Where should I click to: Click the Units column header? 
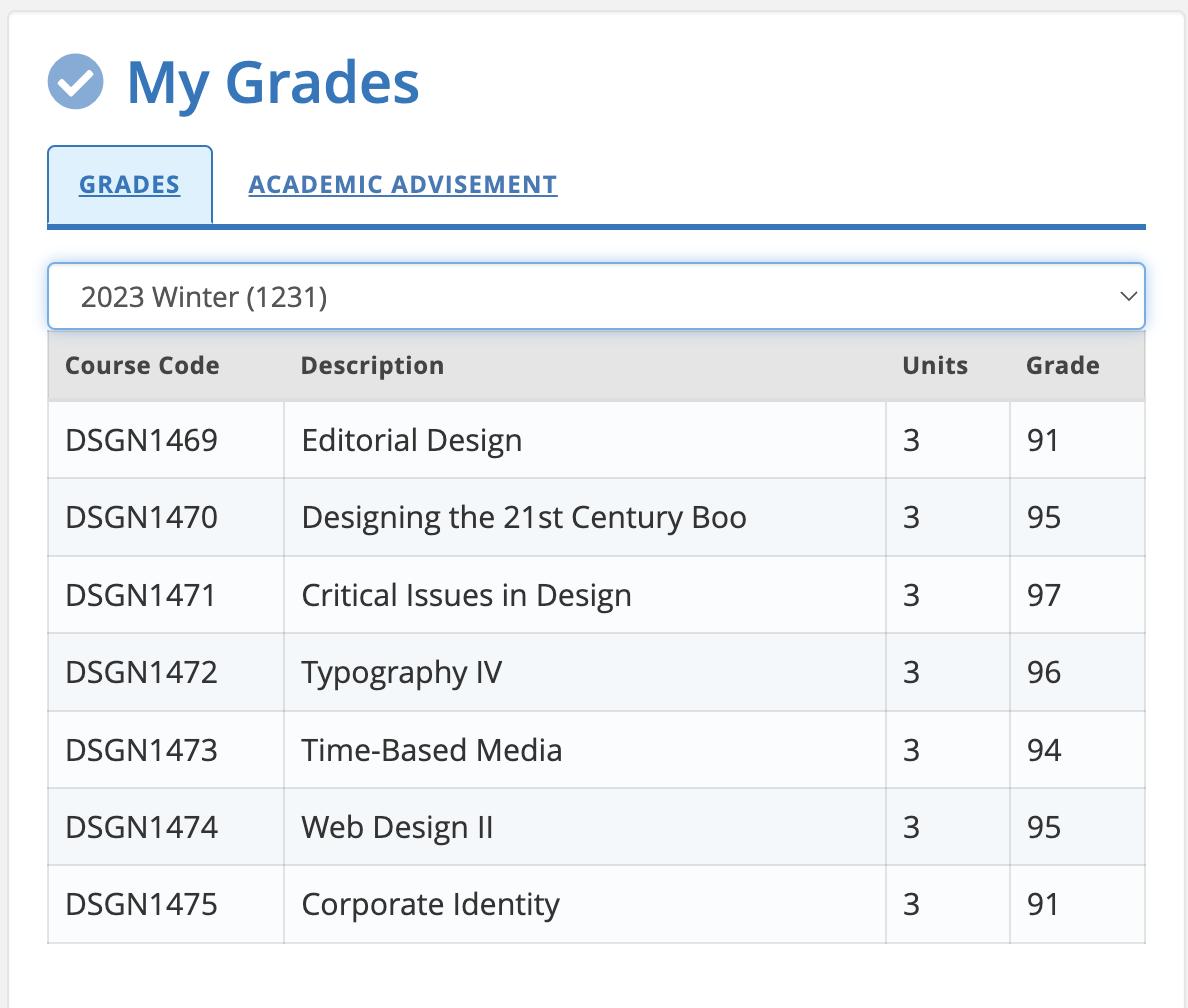tap(934, 365)
